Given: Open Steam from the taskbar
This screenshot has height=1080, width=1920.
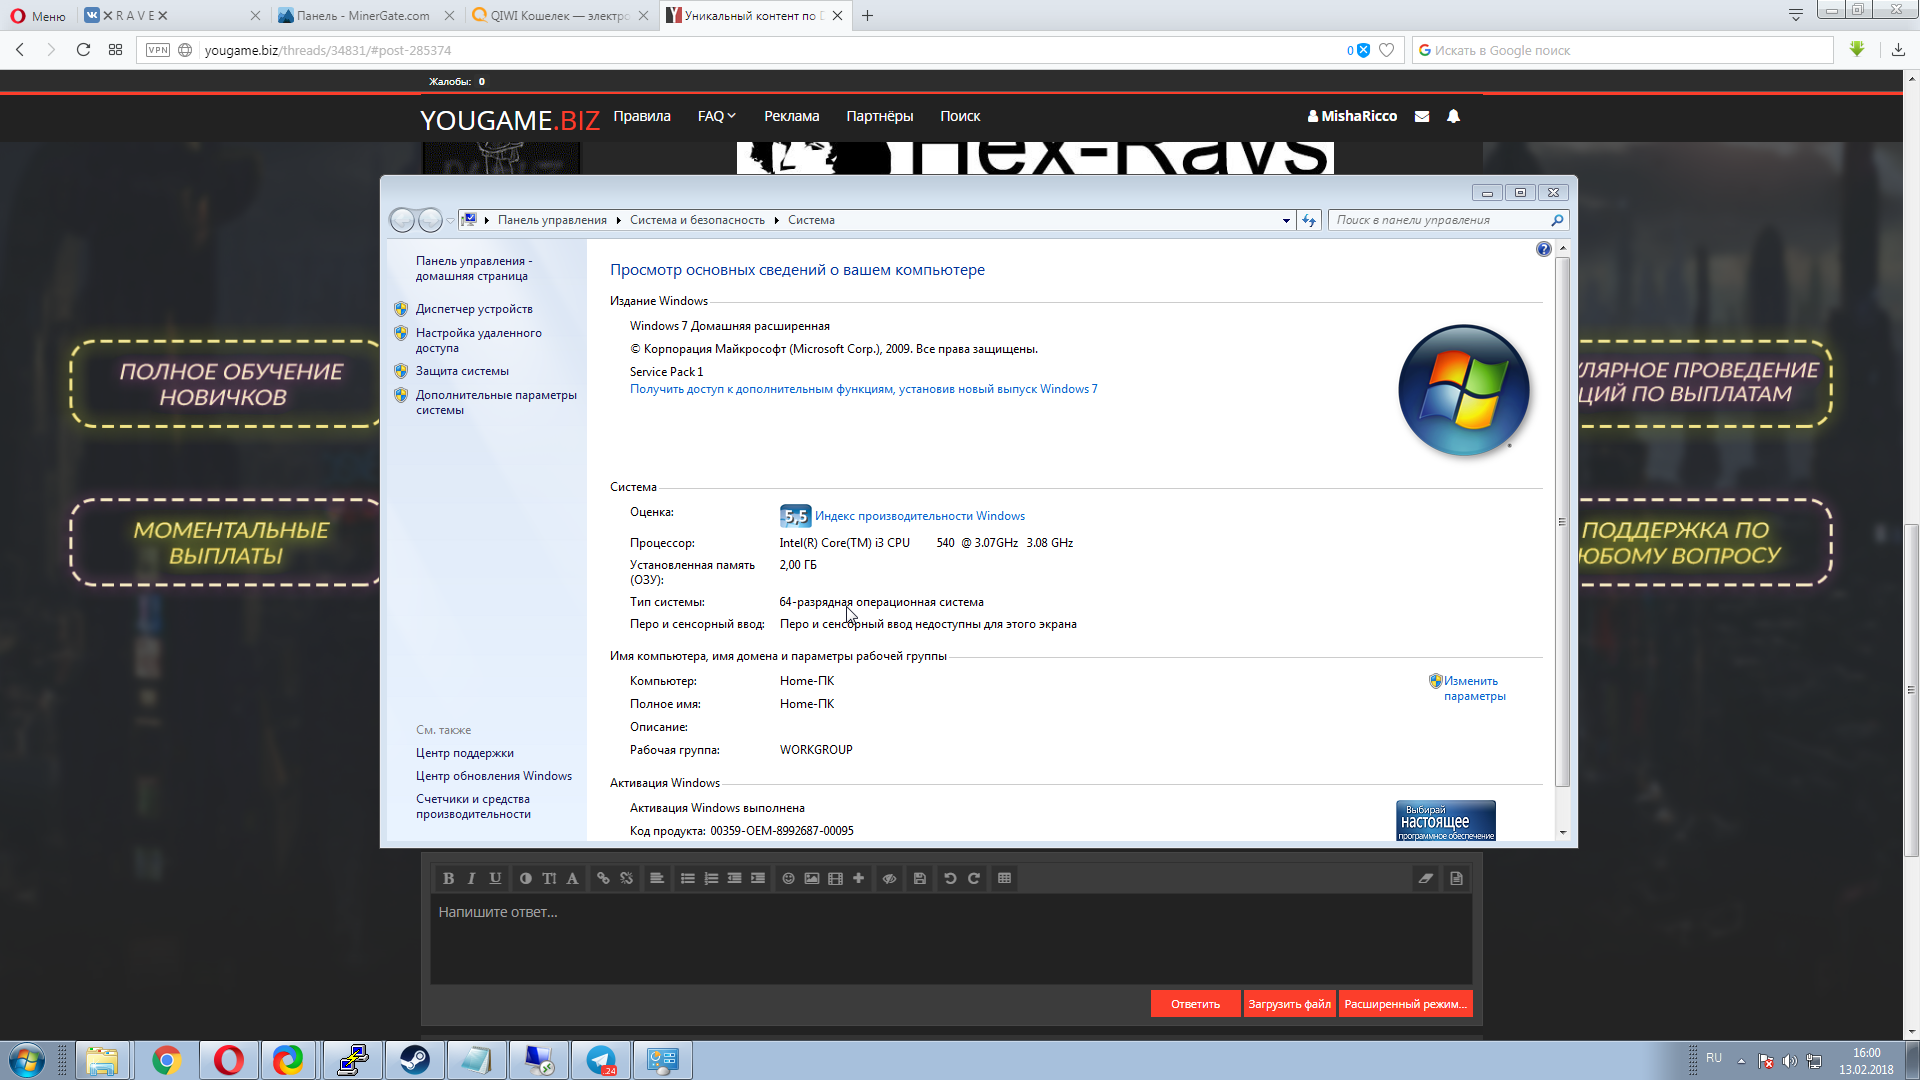Looking at the screenshot, I should (414, 1060).
